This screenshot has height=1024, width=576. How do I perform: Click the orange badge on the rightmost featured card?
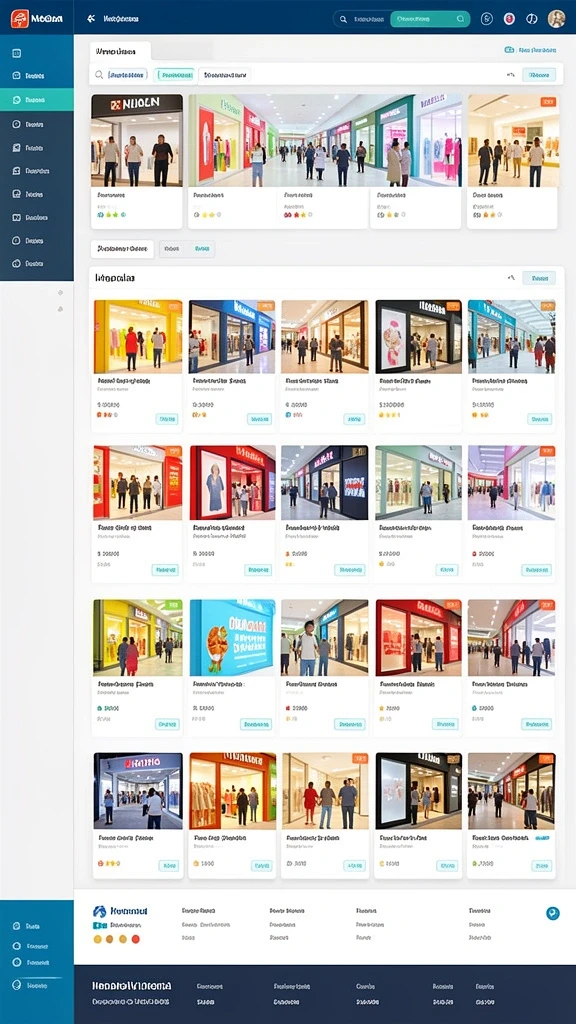coord(548,102)
